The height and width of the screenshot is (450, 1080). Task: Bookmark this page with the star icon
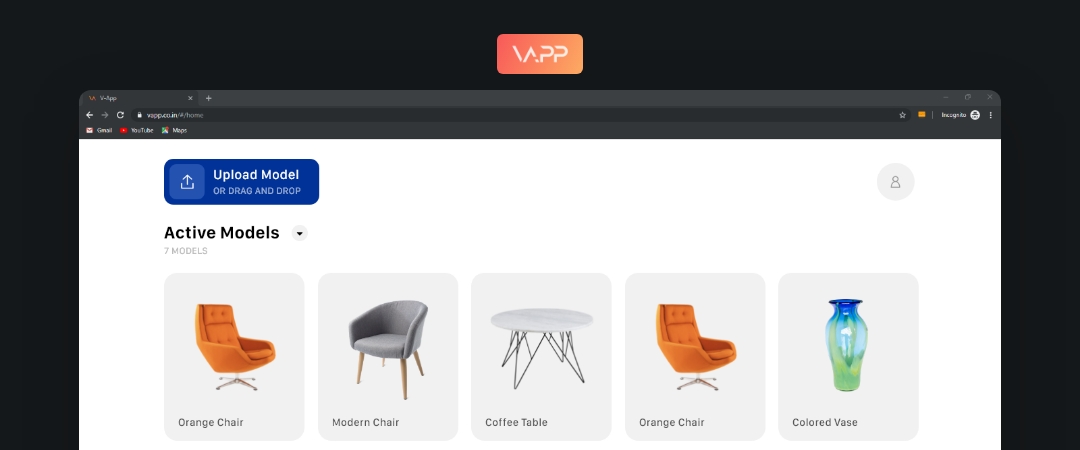coord(902,115)
